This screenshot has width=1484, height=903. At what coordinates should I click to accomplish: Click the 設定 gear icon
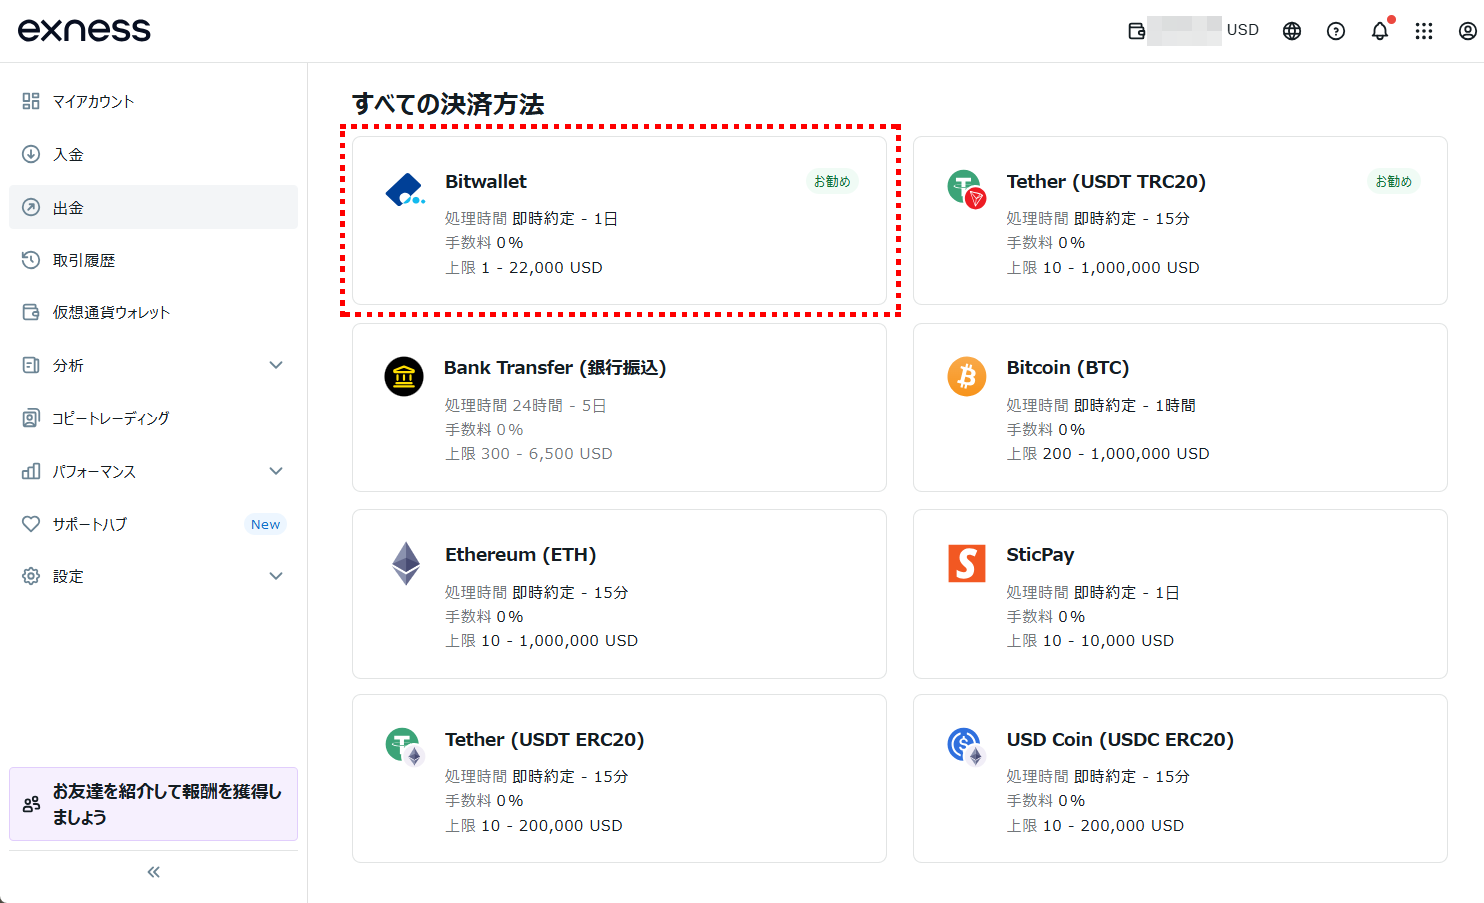31,576
